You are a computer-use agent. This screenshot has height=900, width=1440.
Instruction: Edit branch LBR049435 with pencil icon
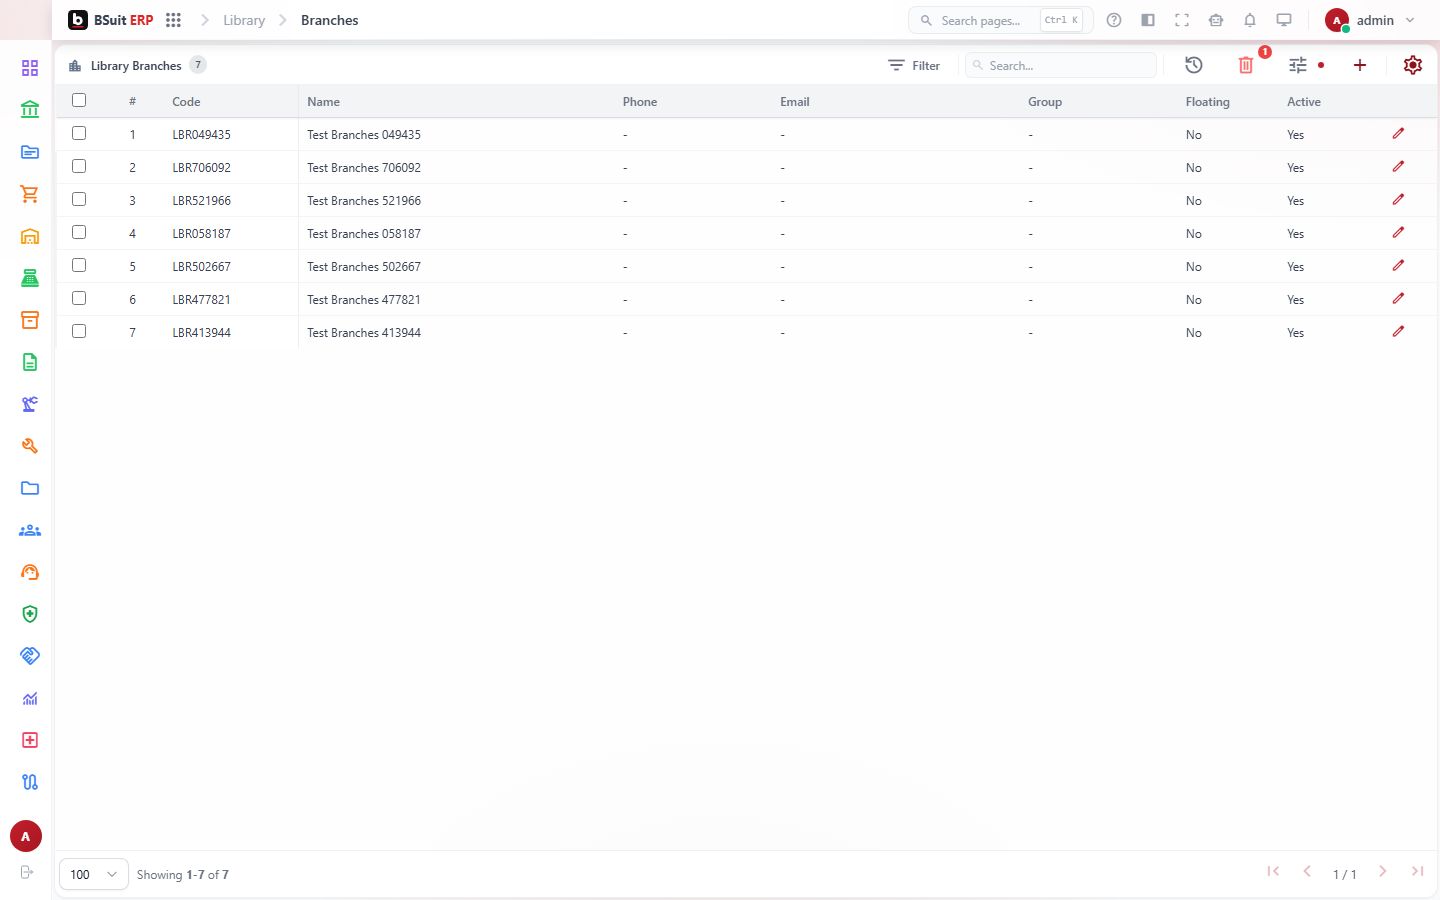click(1398, 133)
